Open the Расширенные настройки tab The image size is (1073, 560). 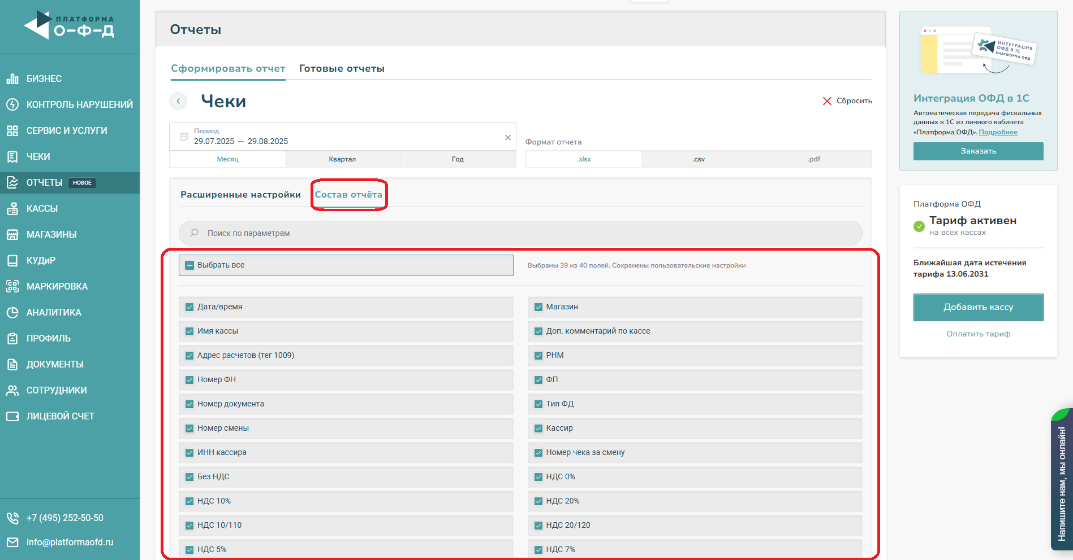pos(240,194)
